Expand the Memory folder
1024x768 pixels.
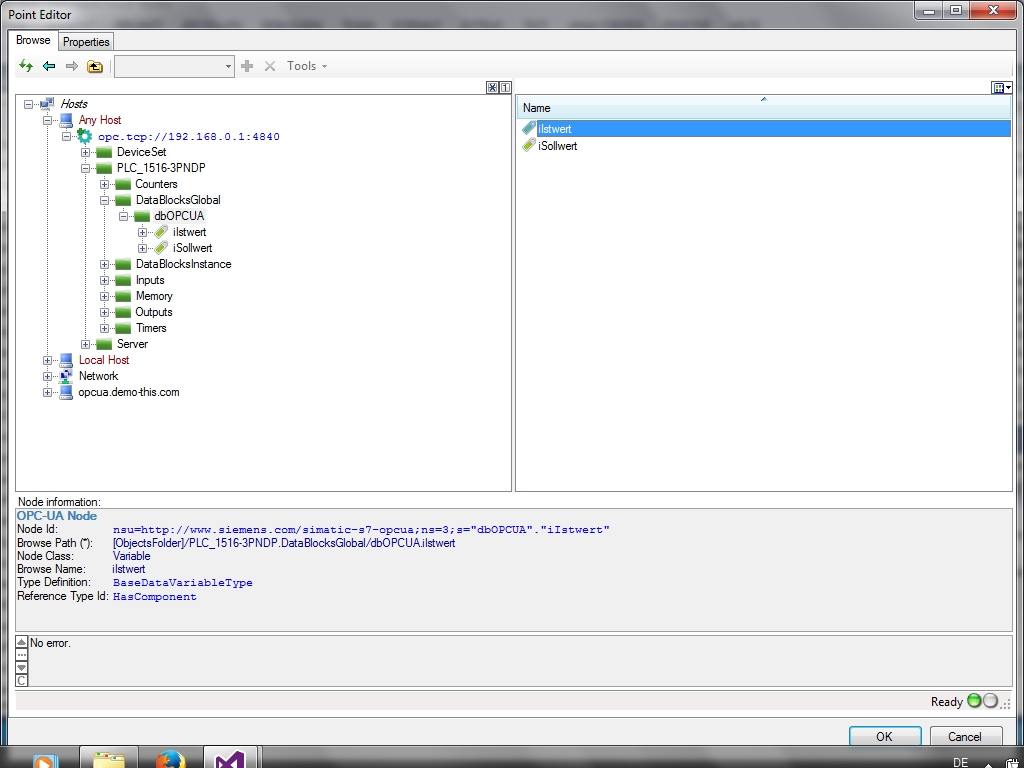tap(104, 296)
